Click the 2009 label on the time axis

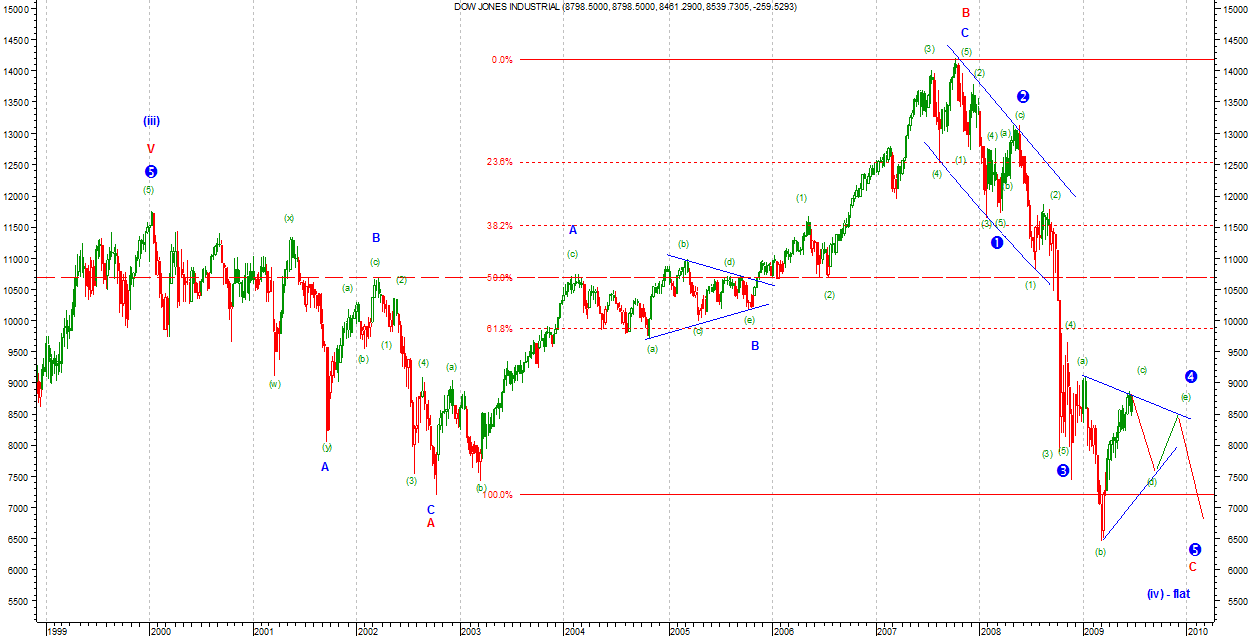tap(1095, 630)
